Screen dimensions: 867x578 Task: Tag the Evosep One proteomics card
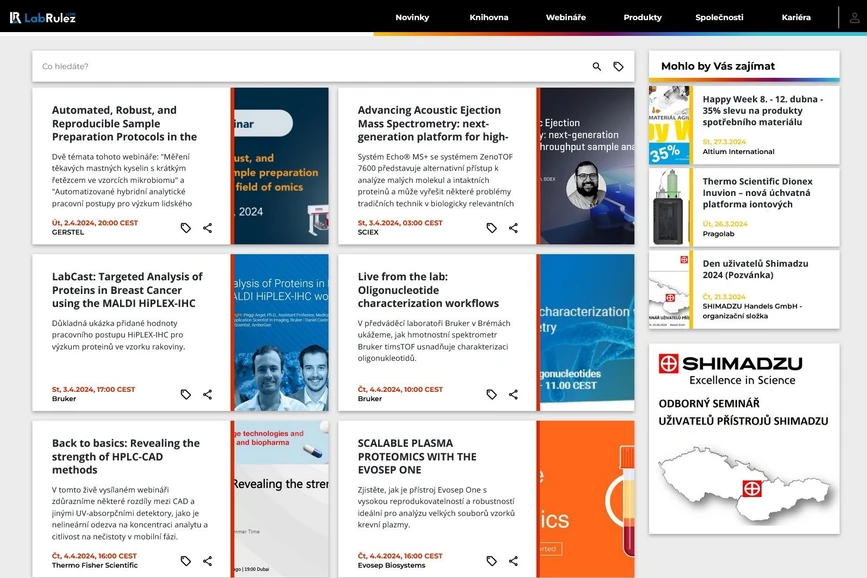coord(492,561)
